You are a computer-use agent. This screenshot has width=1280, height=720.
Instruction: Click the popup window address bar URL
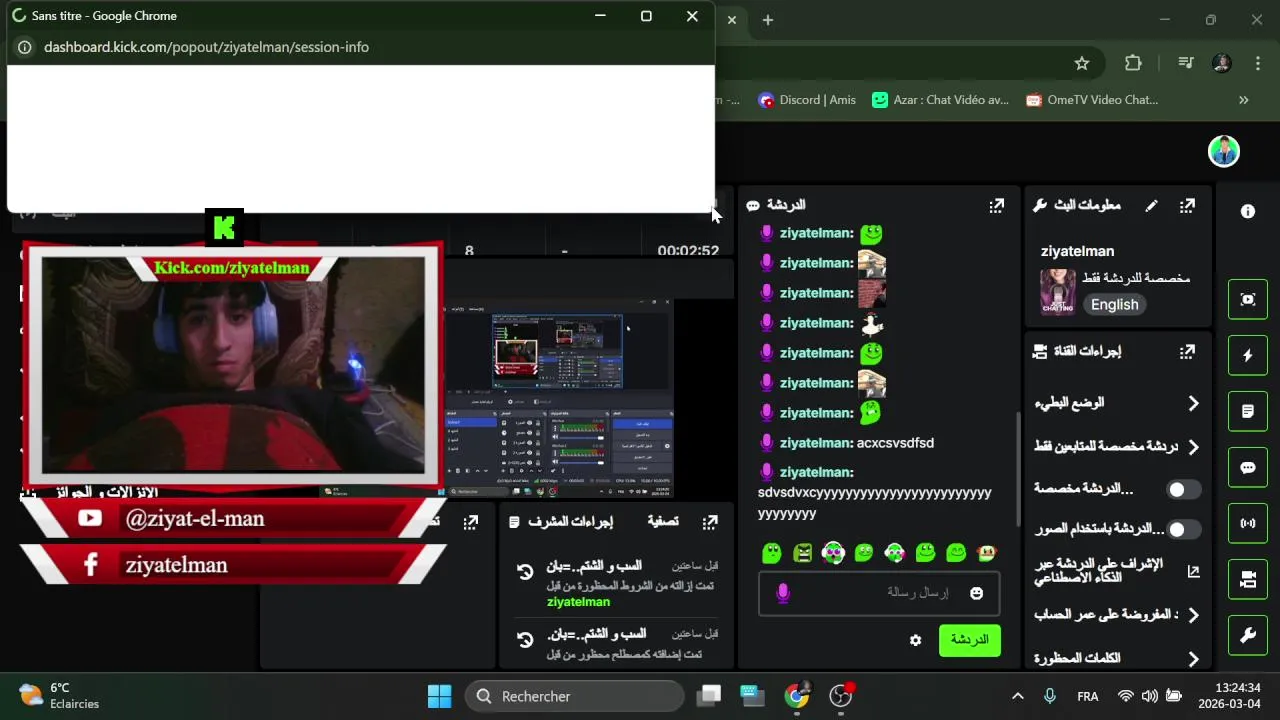point(206,47)
